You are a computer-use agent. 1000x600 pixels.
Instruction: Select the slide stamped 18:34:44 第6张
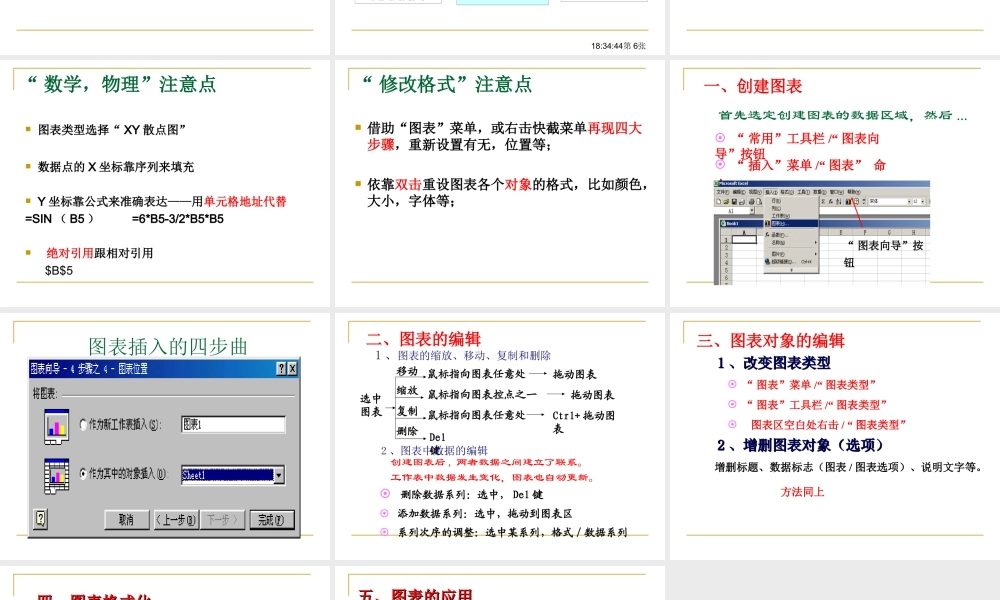(499, 27)
